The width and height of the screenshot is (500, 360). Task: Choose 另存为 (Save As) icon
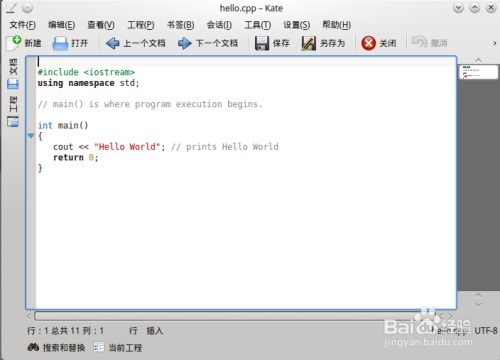click(x=308, y=43)
